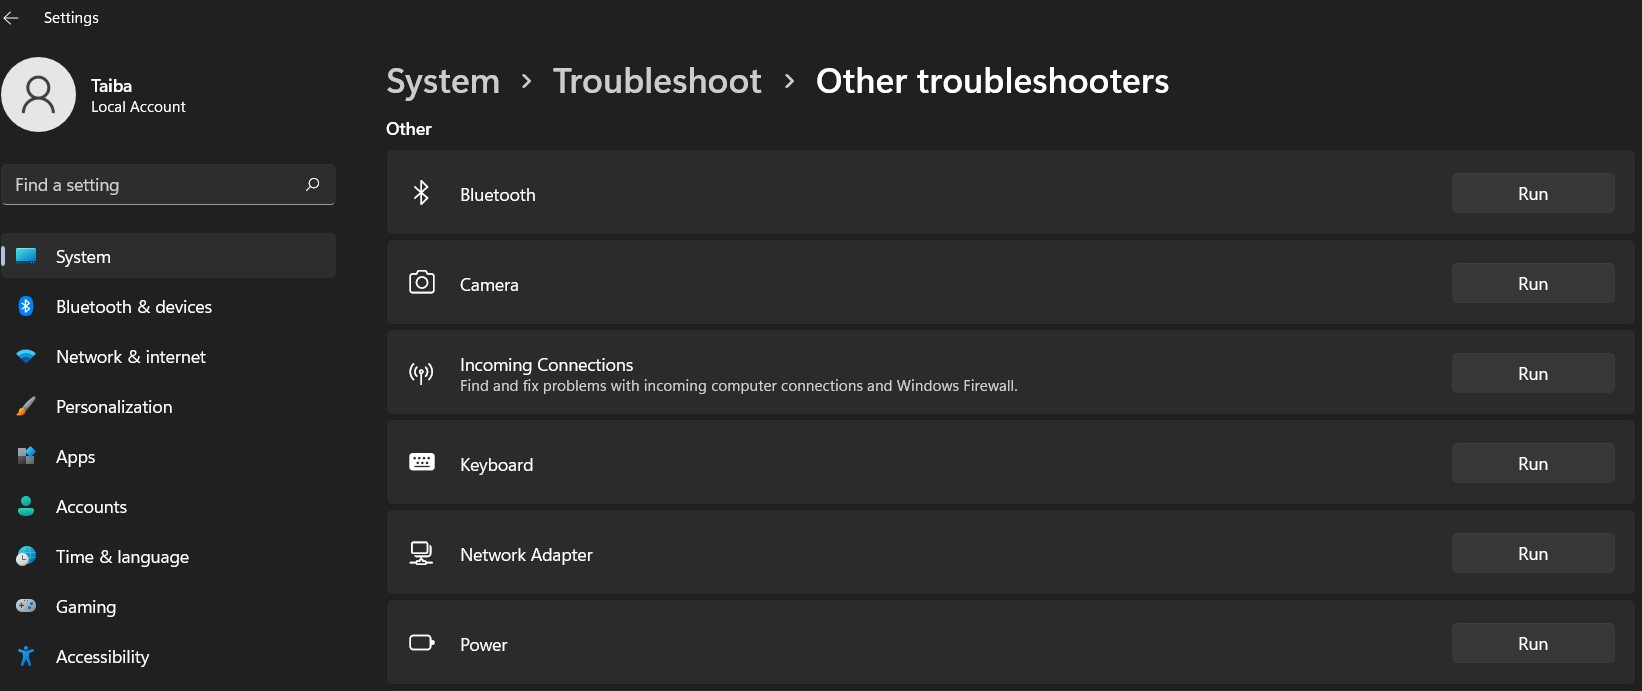This screenshot has height=691, width=1642.
Task: Navigate to System via breadcrumb link
Action: pos(442,80)
